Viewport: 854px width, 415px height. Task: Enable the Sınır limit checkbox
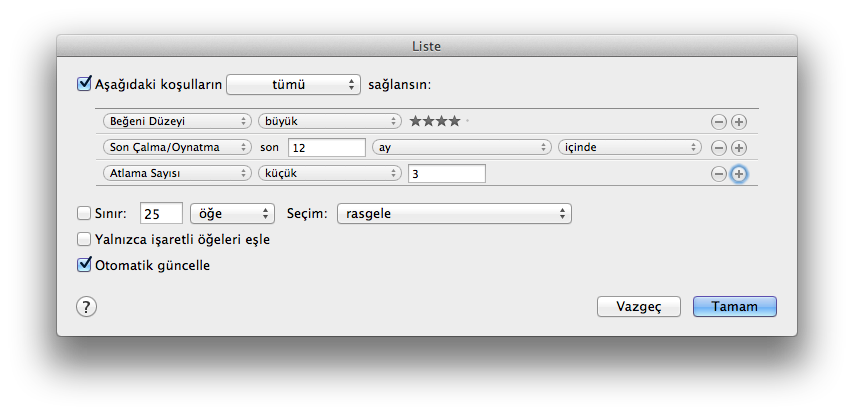[85, 213]
